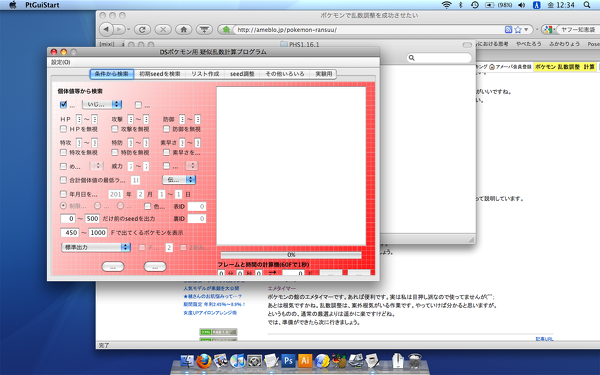Enable the 防御を無視 checkbox

166,129
